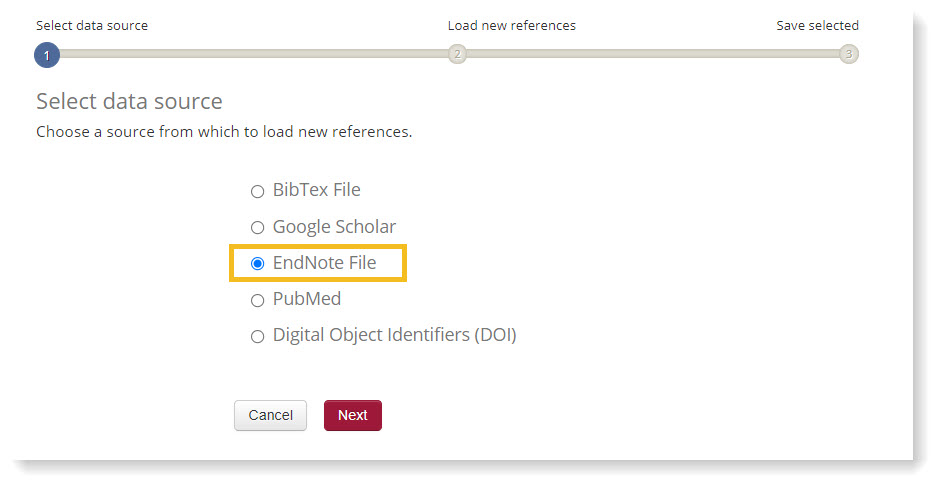
Task: Click progress bar between steps 1 and 2
Action: 250,54
